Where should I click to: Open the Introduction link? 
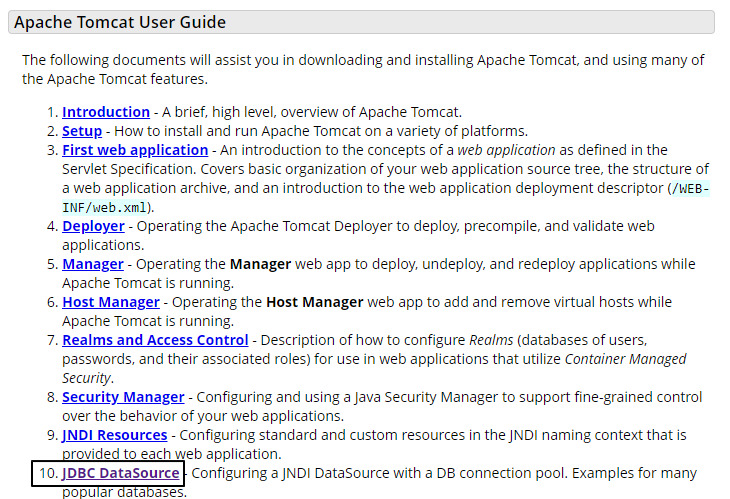click(x=106, y=112)
